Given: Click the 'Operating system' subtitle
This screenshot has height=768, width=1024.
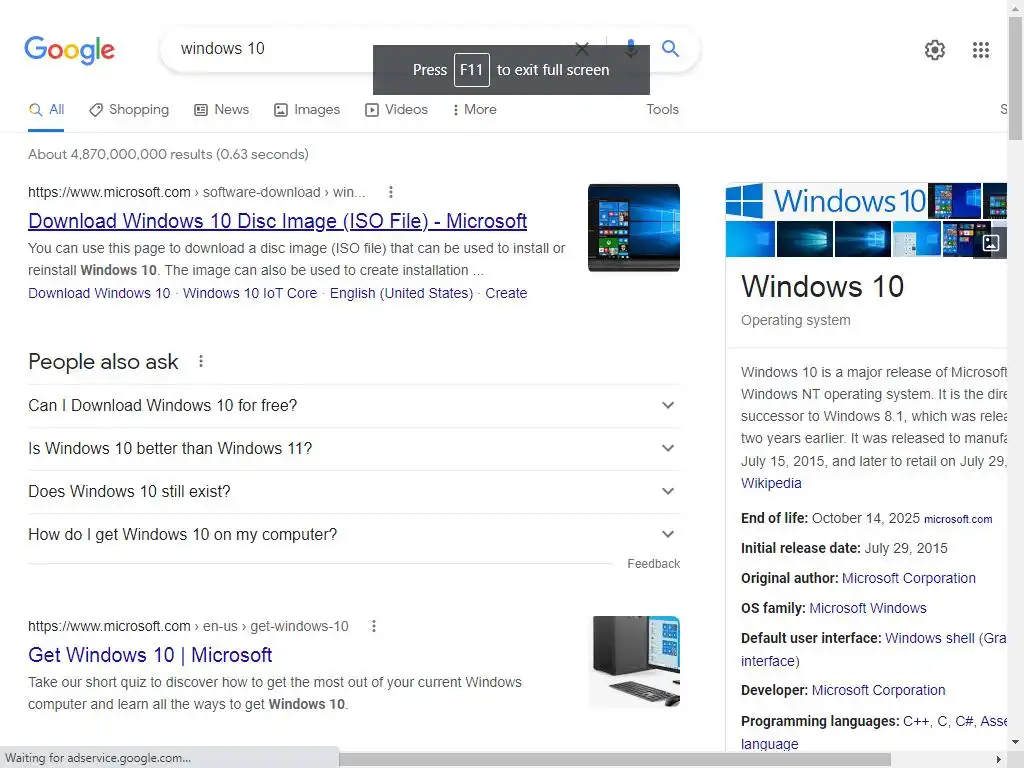Looking at the screenshot, I should [x=795, y=321].
